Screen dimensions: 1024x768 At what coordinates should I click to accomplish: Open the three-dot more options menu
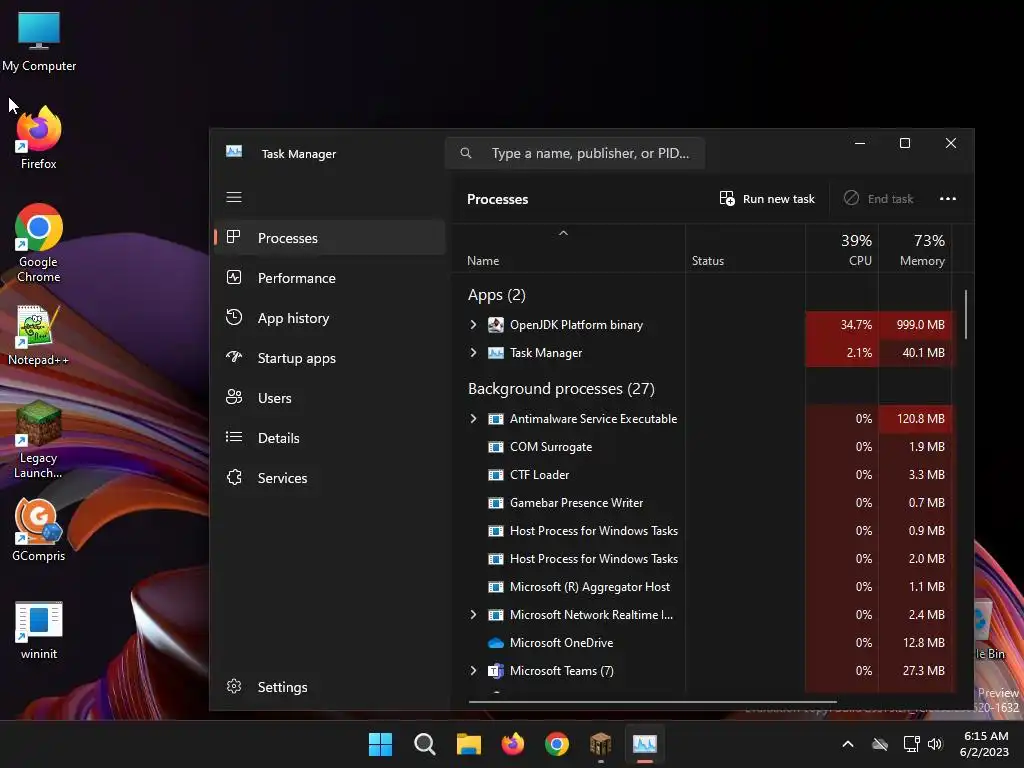(948, 199)
